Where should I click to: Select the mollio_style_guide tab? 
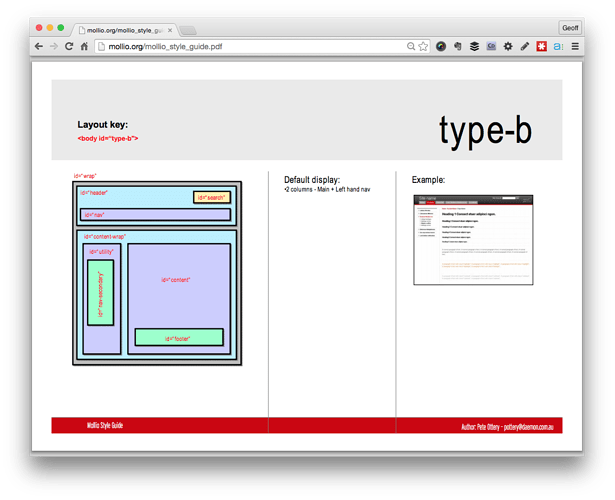point(120,30)
